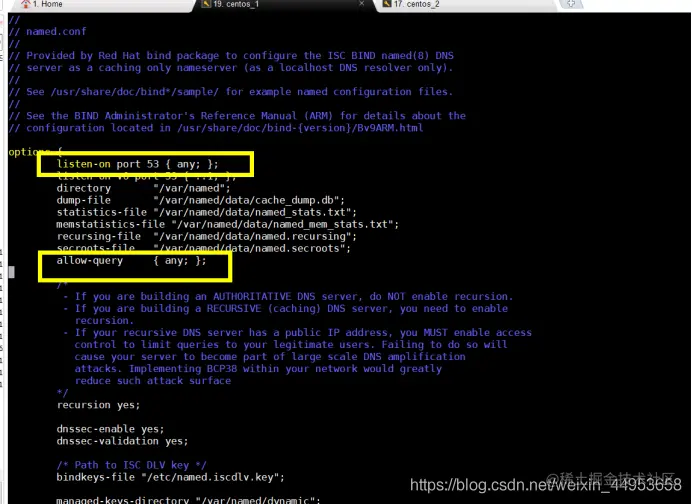Click the 'dnssec-enable yes;' line
Screen dimensions: 692x504
(x=110, y=429)
